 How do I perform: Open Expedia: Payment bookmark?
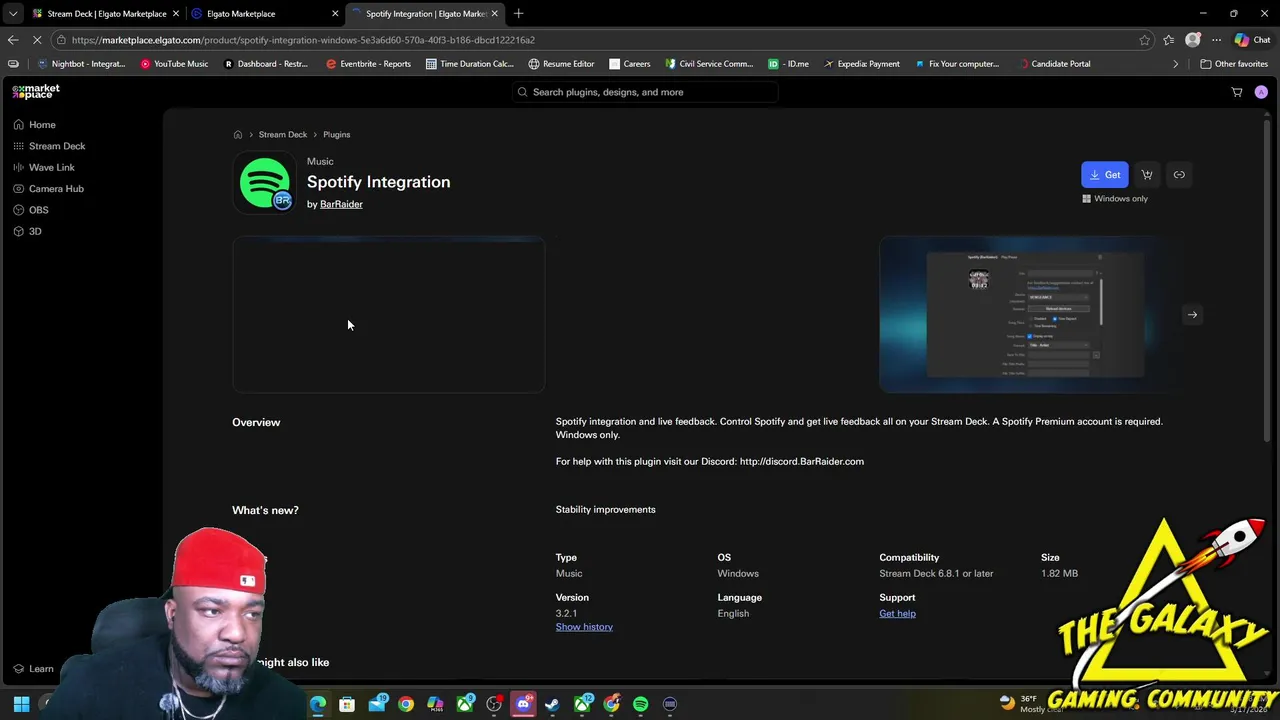pyautogui.click(x=862, y=64)
